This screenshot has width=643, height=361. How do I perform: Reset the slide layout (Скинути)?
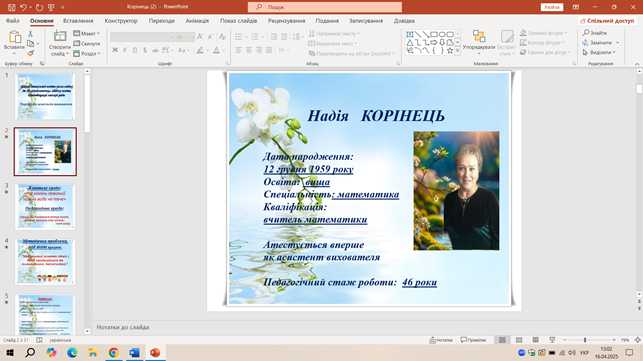[x=87, y=43]
